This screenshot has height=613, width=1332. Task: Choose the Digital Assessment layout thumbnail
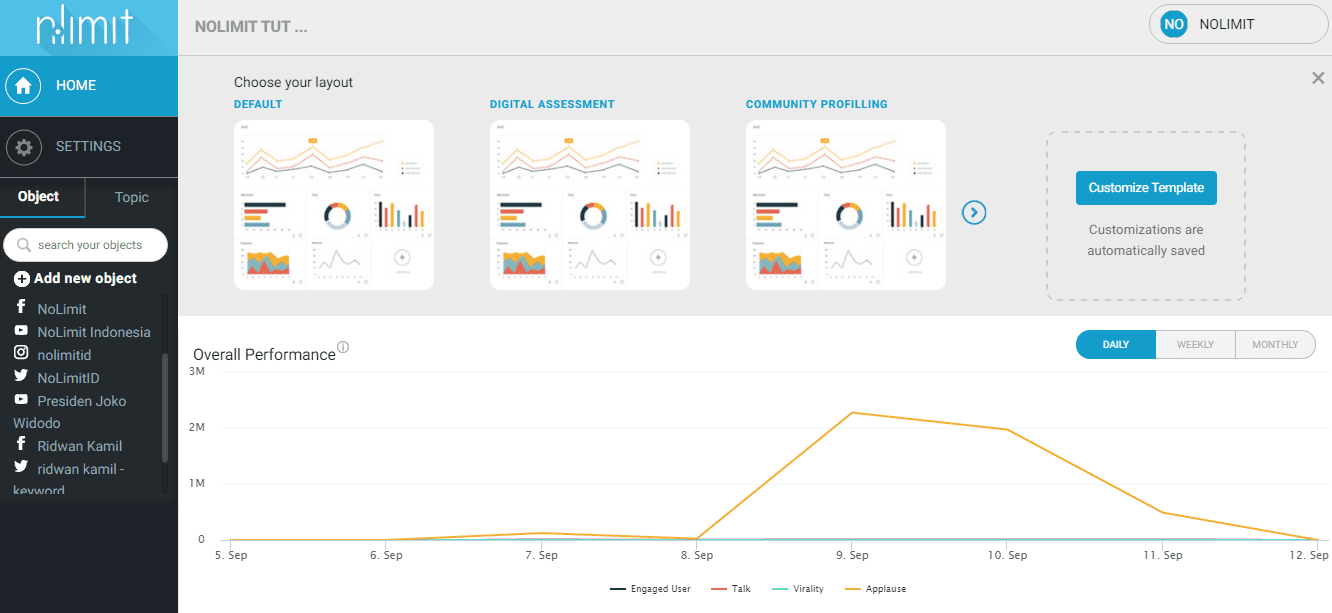tap(590, 205)
